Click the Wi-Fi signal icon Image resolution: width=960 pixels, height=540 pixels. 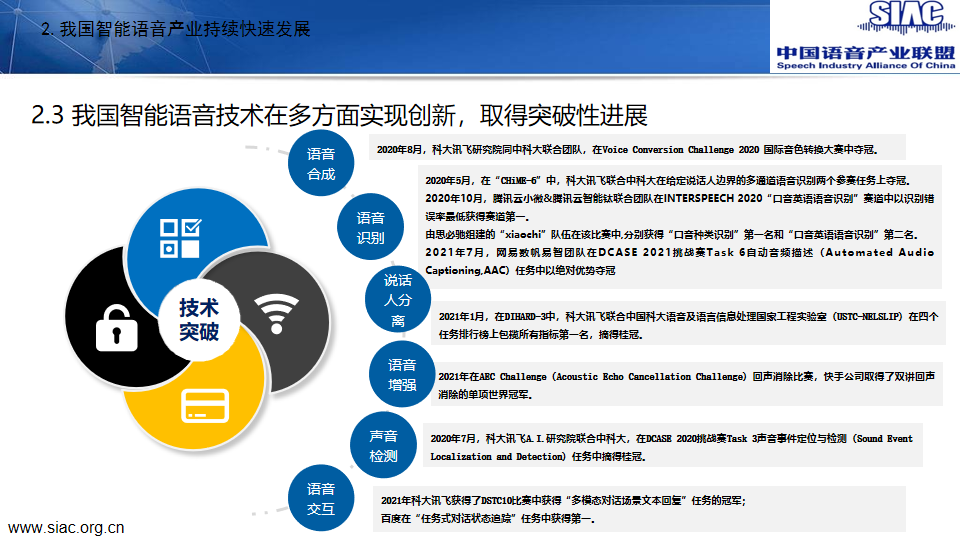tap(277, 313)
